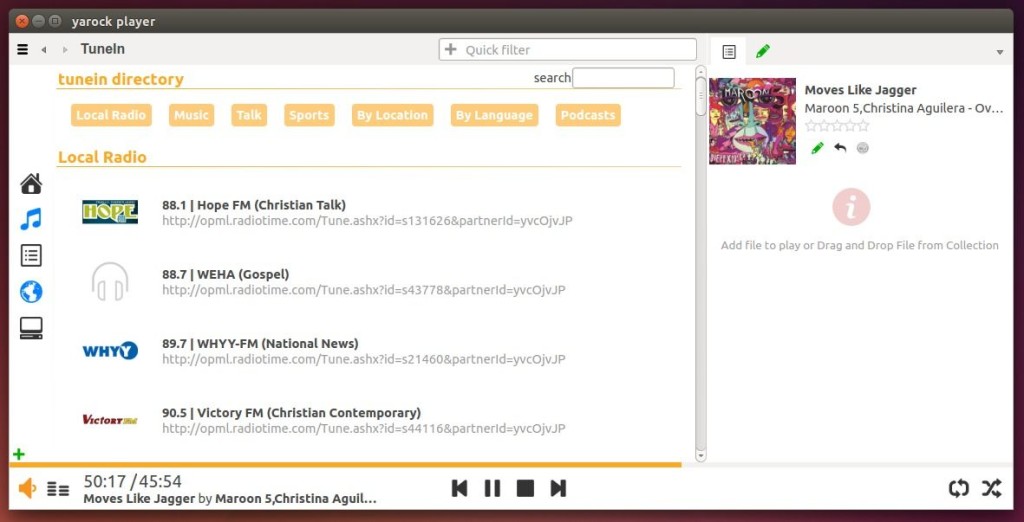This screenshot has height=522, width=1024.
Task: Click the scrollbar down arrow
Action: pos(701,455)
